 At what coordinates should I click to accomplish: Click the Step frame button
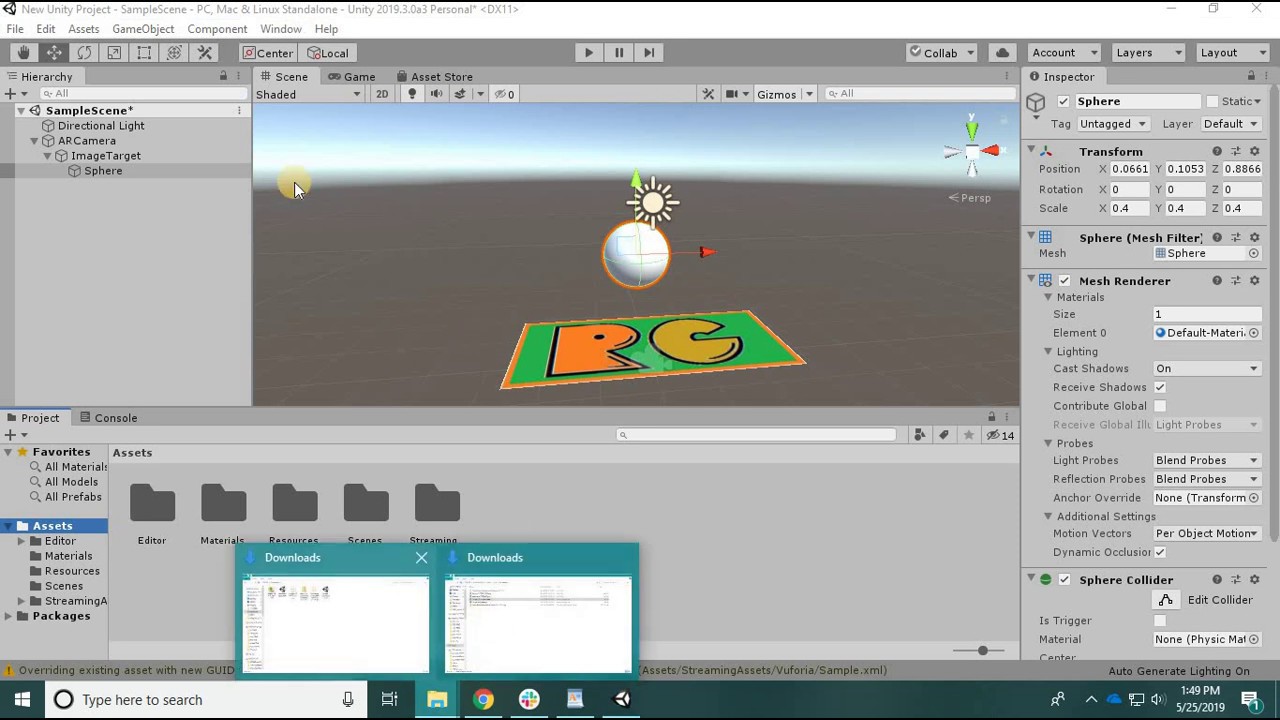[649, 53]
